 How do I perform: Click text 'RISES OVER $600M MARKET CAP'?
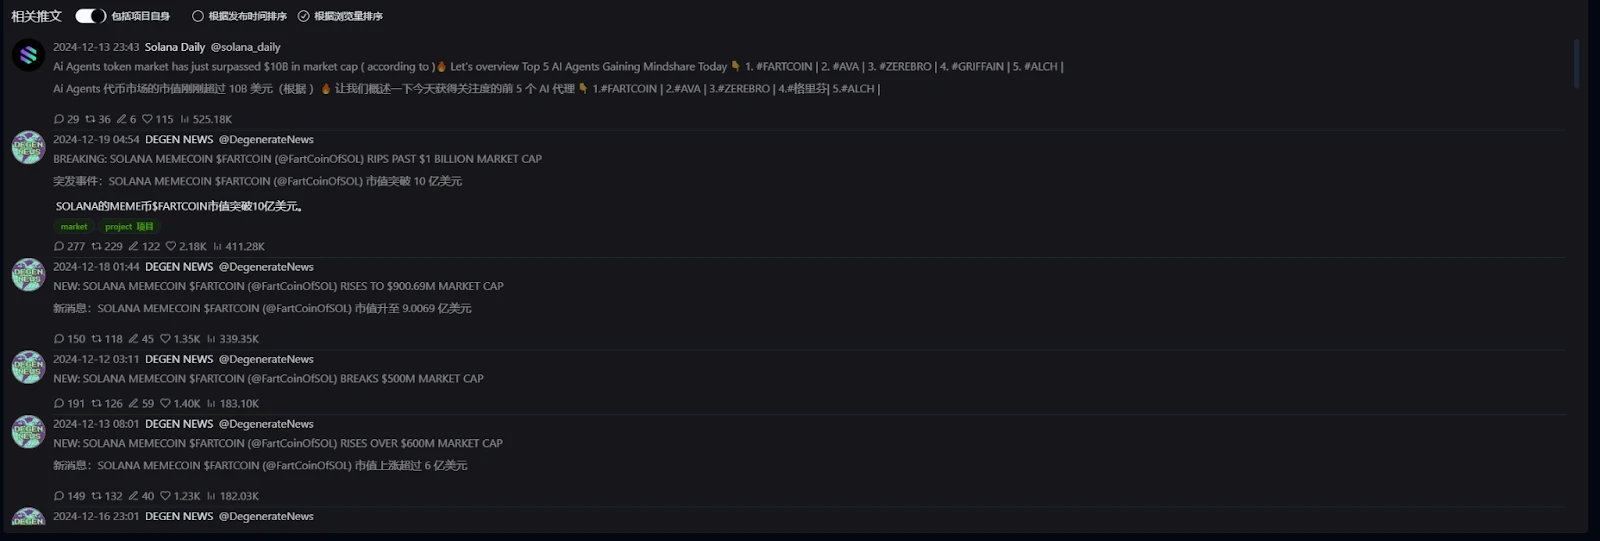point(421,443)
